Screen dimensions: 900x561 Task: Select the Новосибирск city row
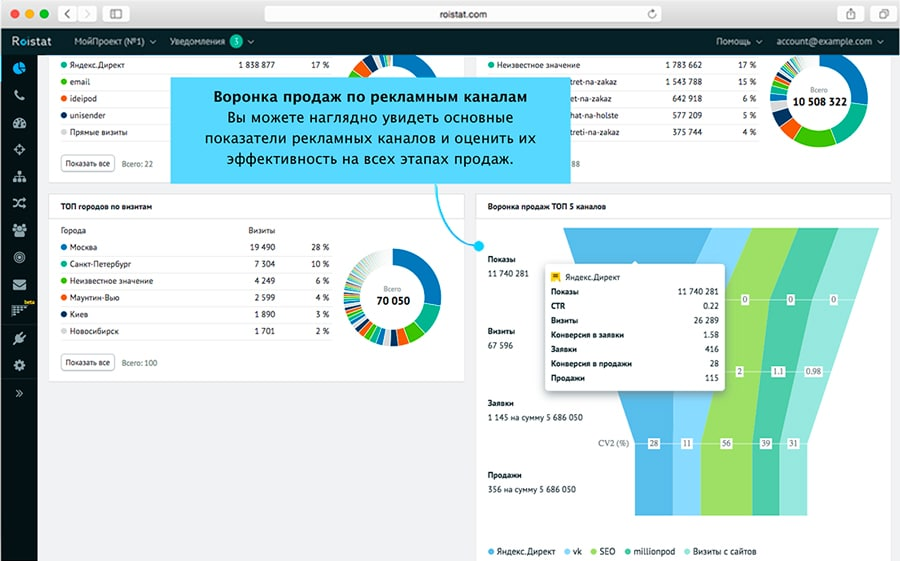195,331
